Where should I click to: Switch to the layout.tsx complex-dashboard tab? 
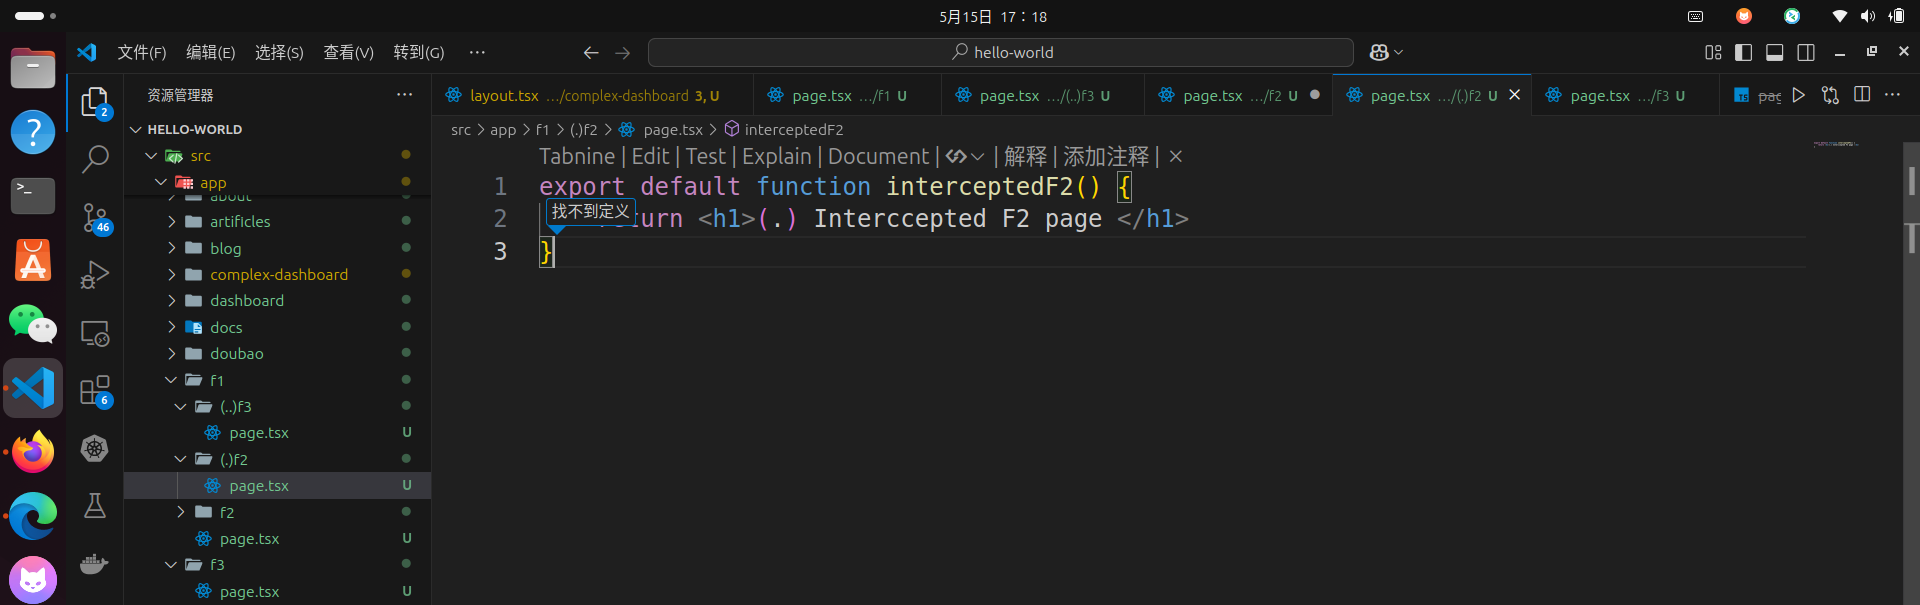(x=590, y=96)
